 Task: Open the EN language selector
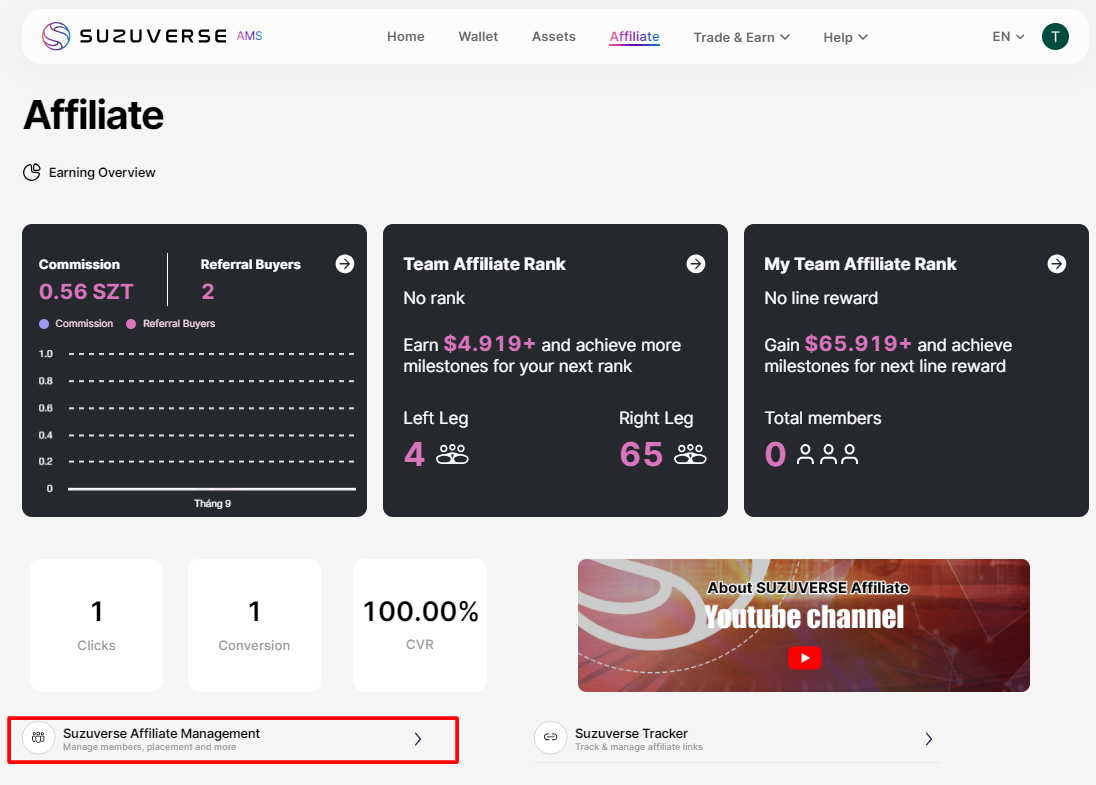(x=1008, y=37)
